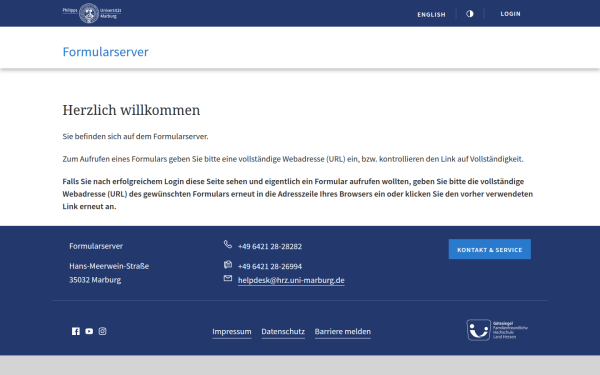Click the Hans-Meerwein-Straße address line

tap(109, 266)
